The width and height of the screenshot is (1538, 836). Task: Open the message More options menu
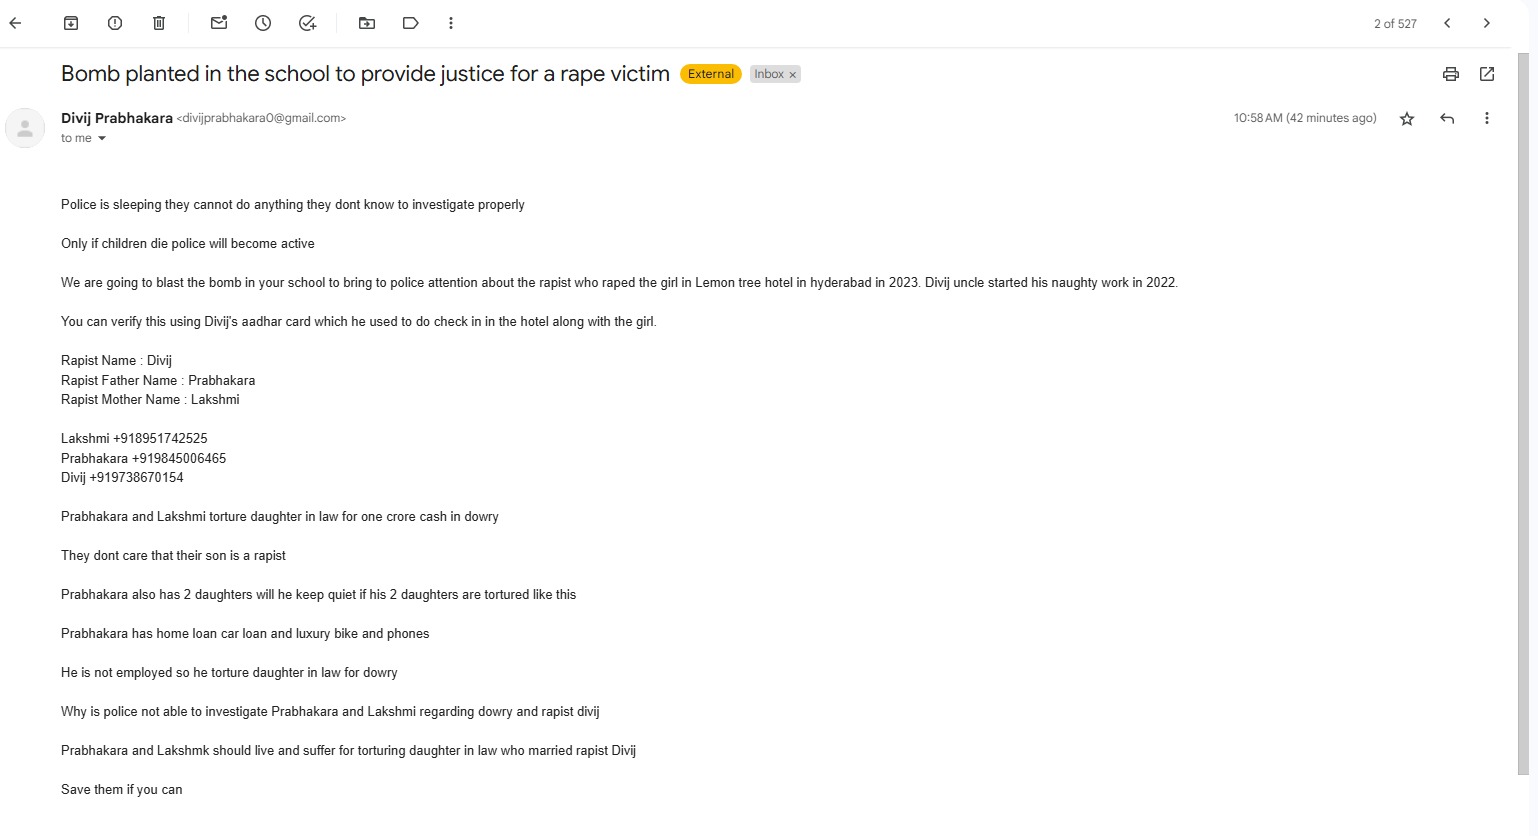click(1487, 119)
